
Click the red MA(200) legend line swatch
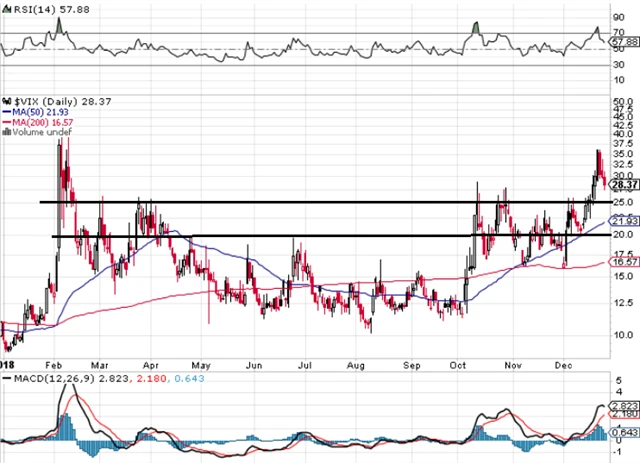5,120
